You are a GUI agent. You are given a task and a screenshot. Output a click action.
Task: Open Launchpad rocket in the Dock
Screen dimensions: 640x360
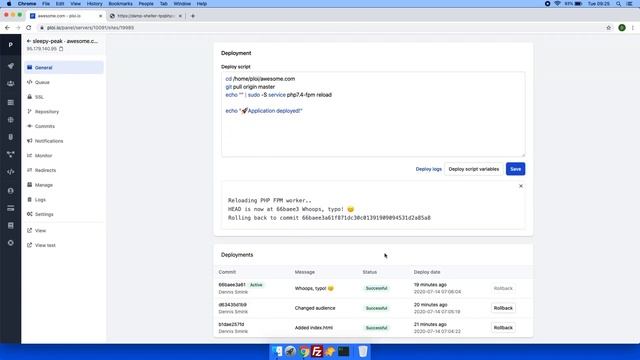pyautogui.click(x=290, y=351)
